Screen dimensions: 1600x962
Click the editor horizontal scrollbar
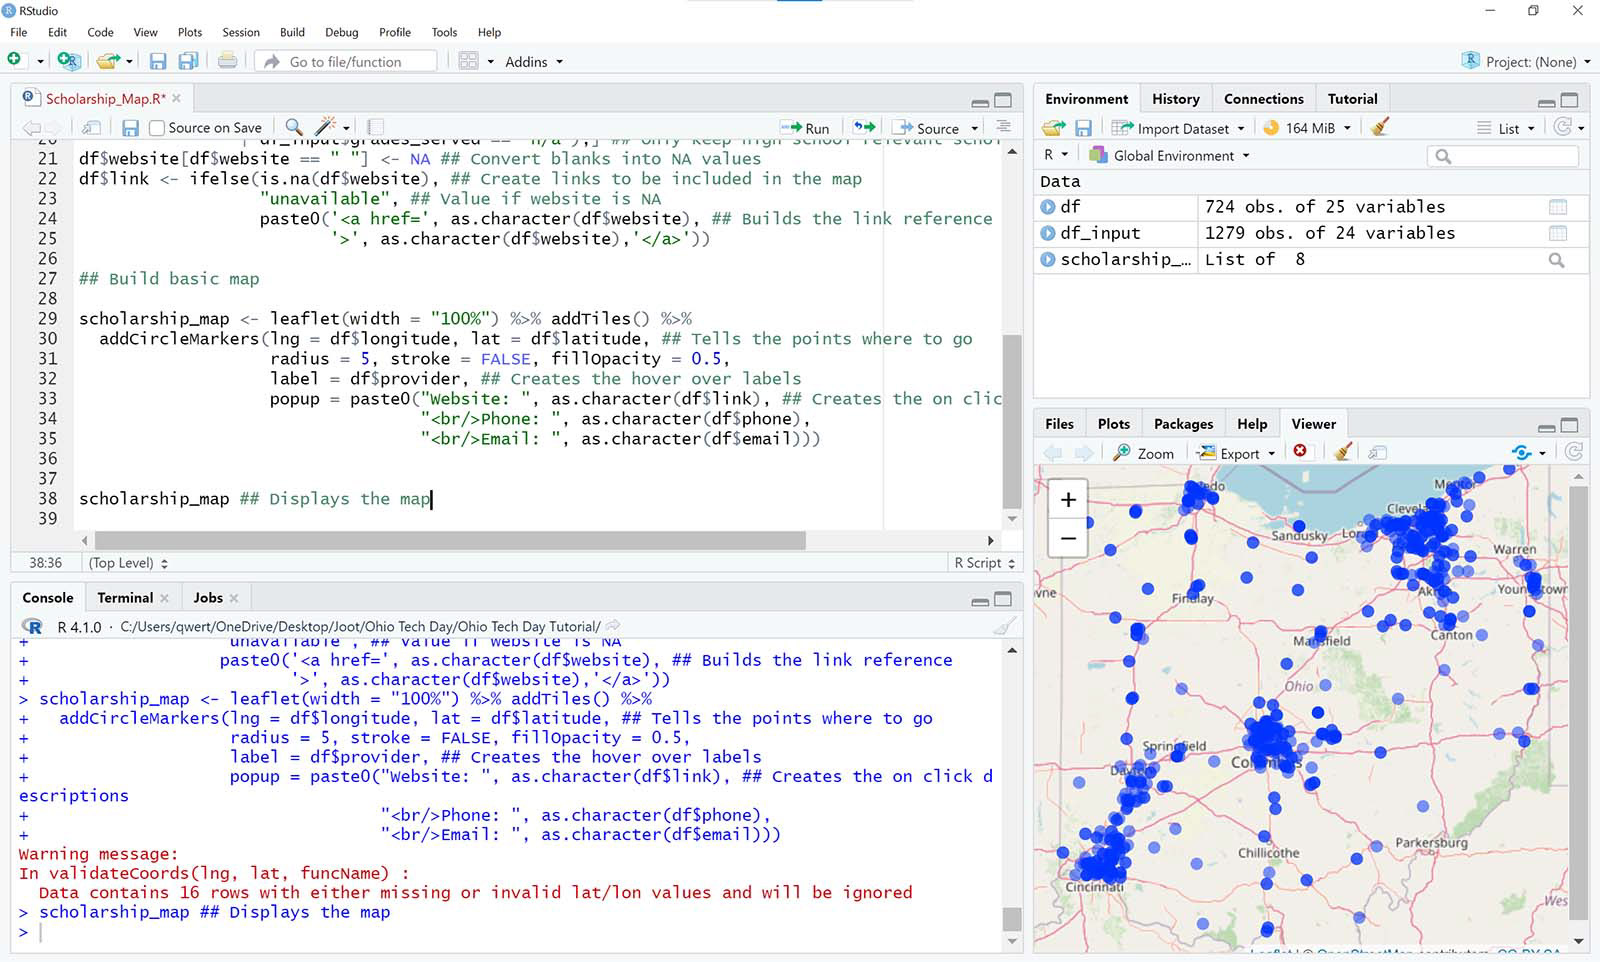pos(450,540)
